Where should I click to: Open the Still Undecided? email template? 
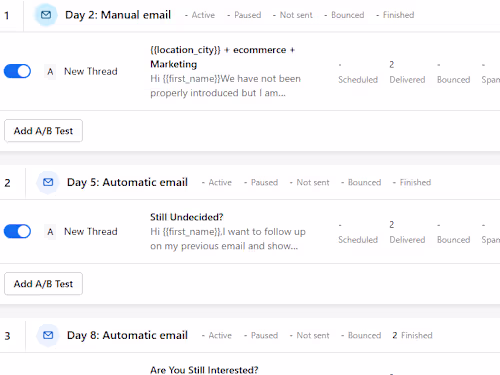[x=187, y=217]
